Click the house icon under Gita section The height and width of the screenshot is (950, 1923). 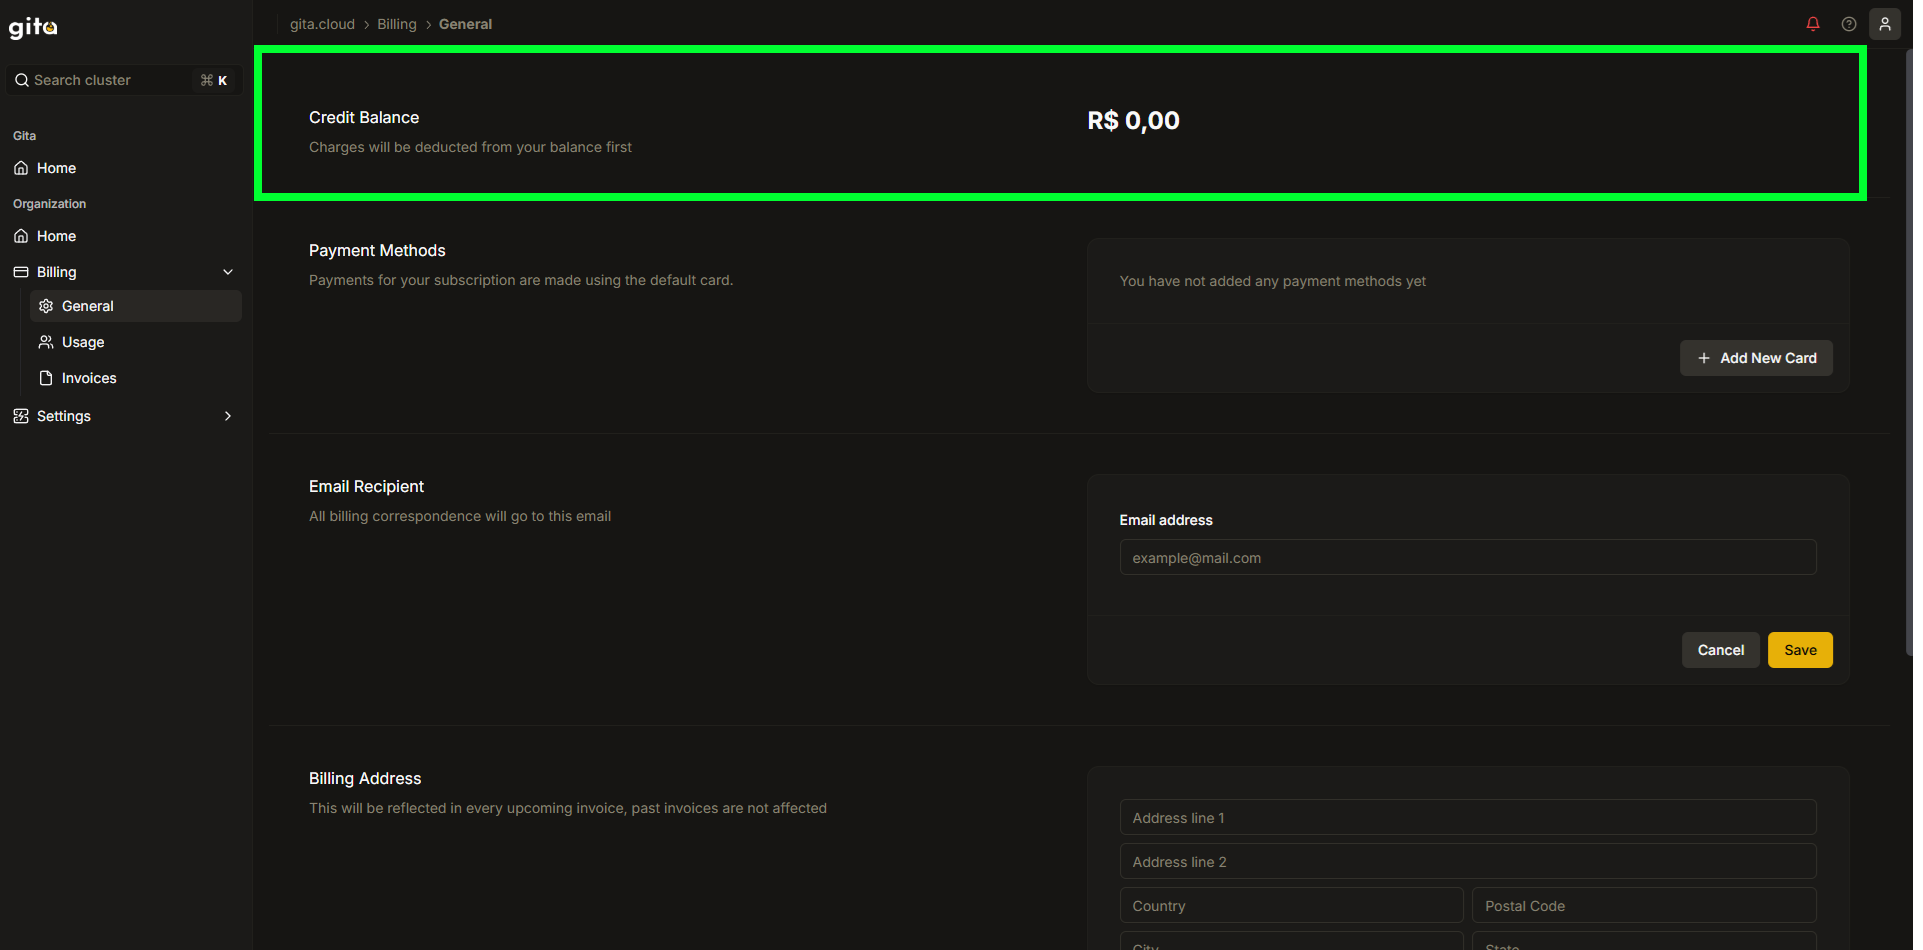point(21,168)
